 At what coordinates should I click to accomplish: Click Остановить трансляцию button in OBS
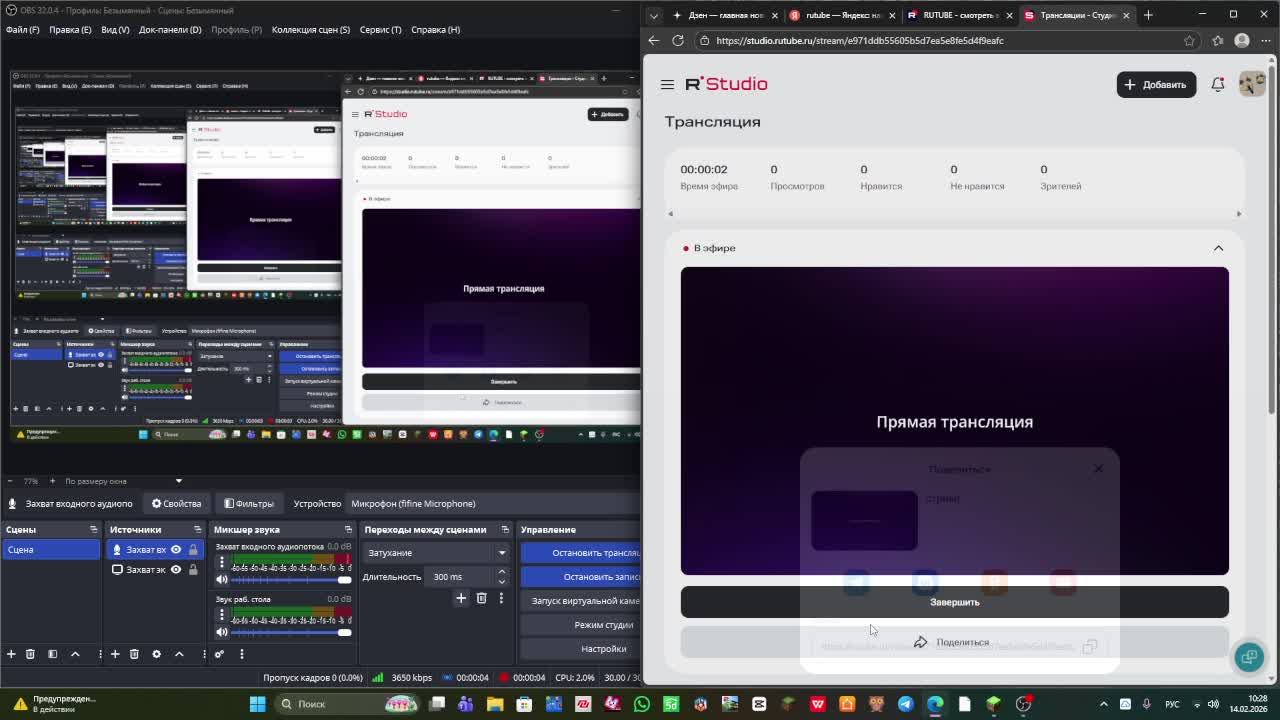point(581,553)
